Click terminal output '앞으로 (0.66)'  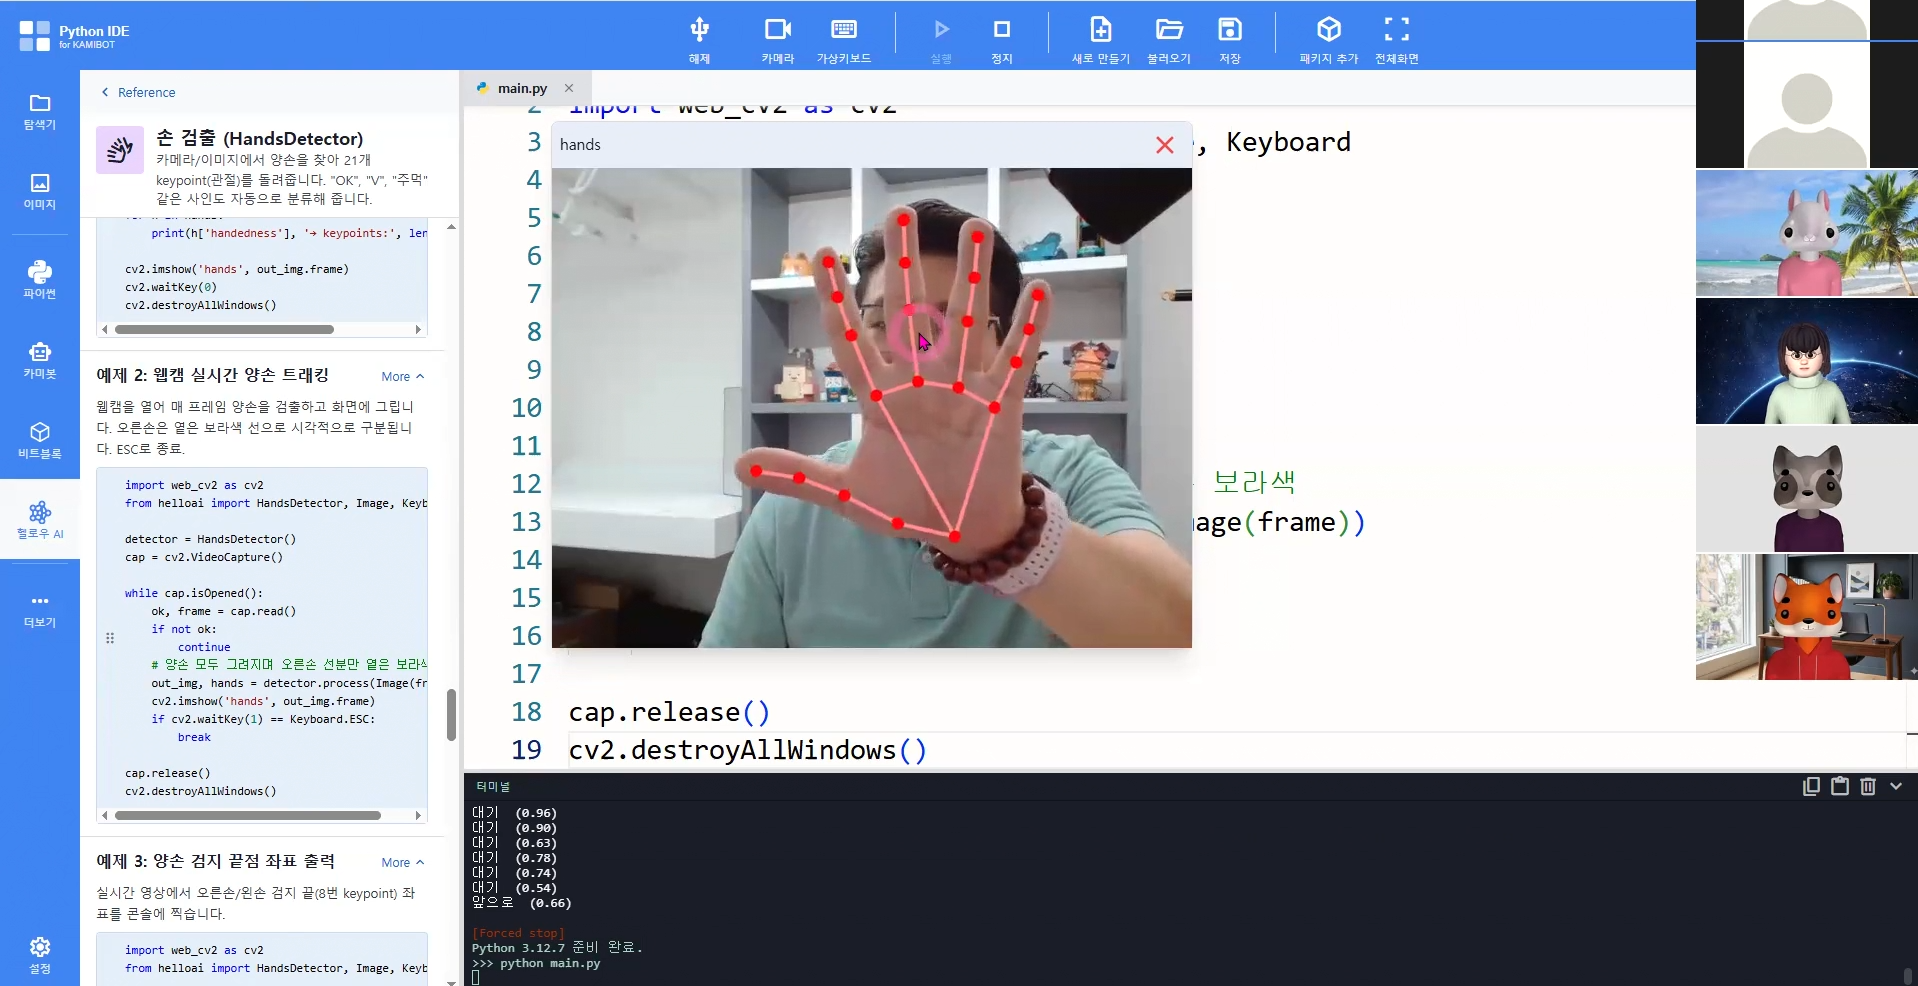[521, 903]
